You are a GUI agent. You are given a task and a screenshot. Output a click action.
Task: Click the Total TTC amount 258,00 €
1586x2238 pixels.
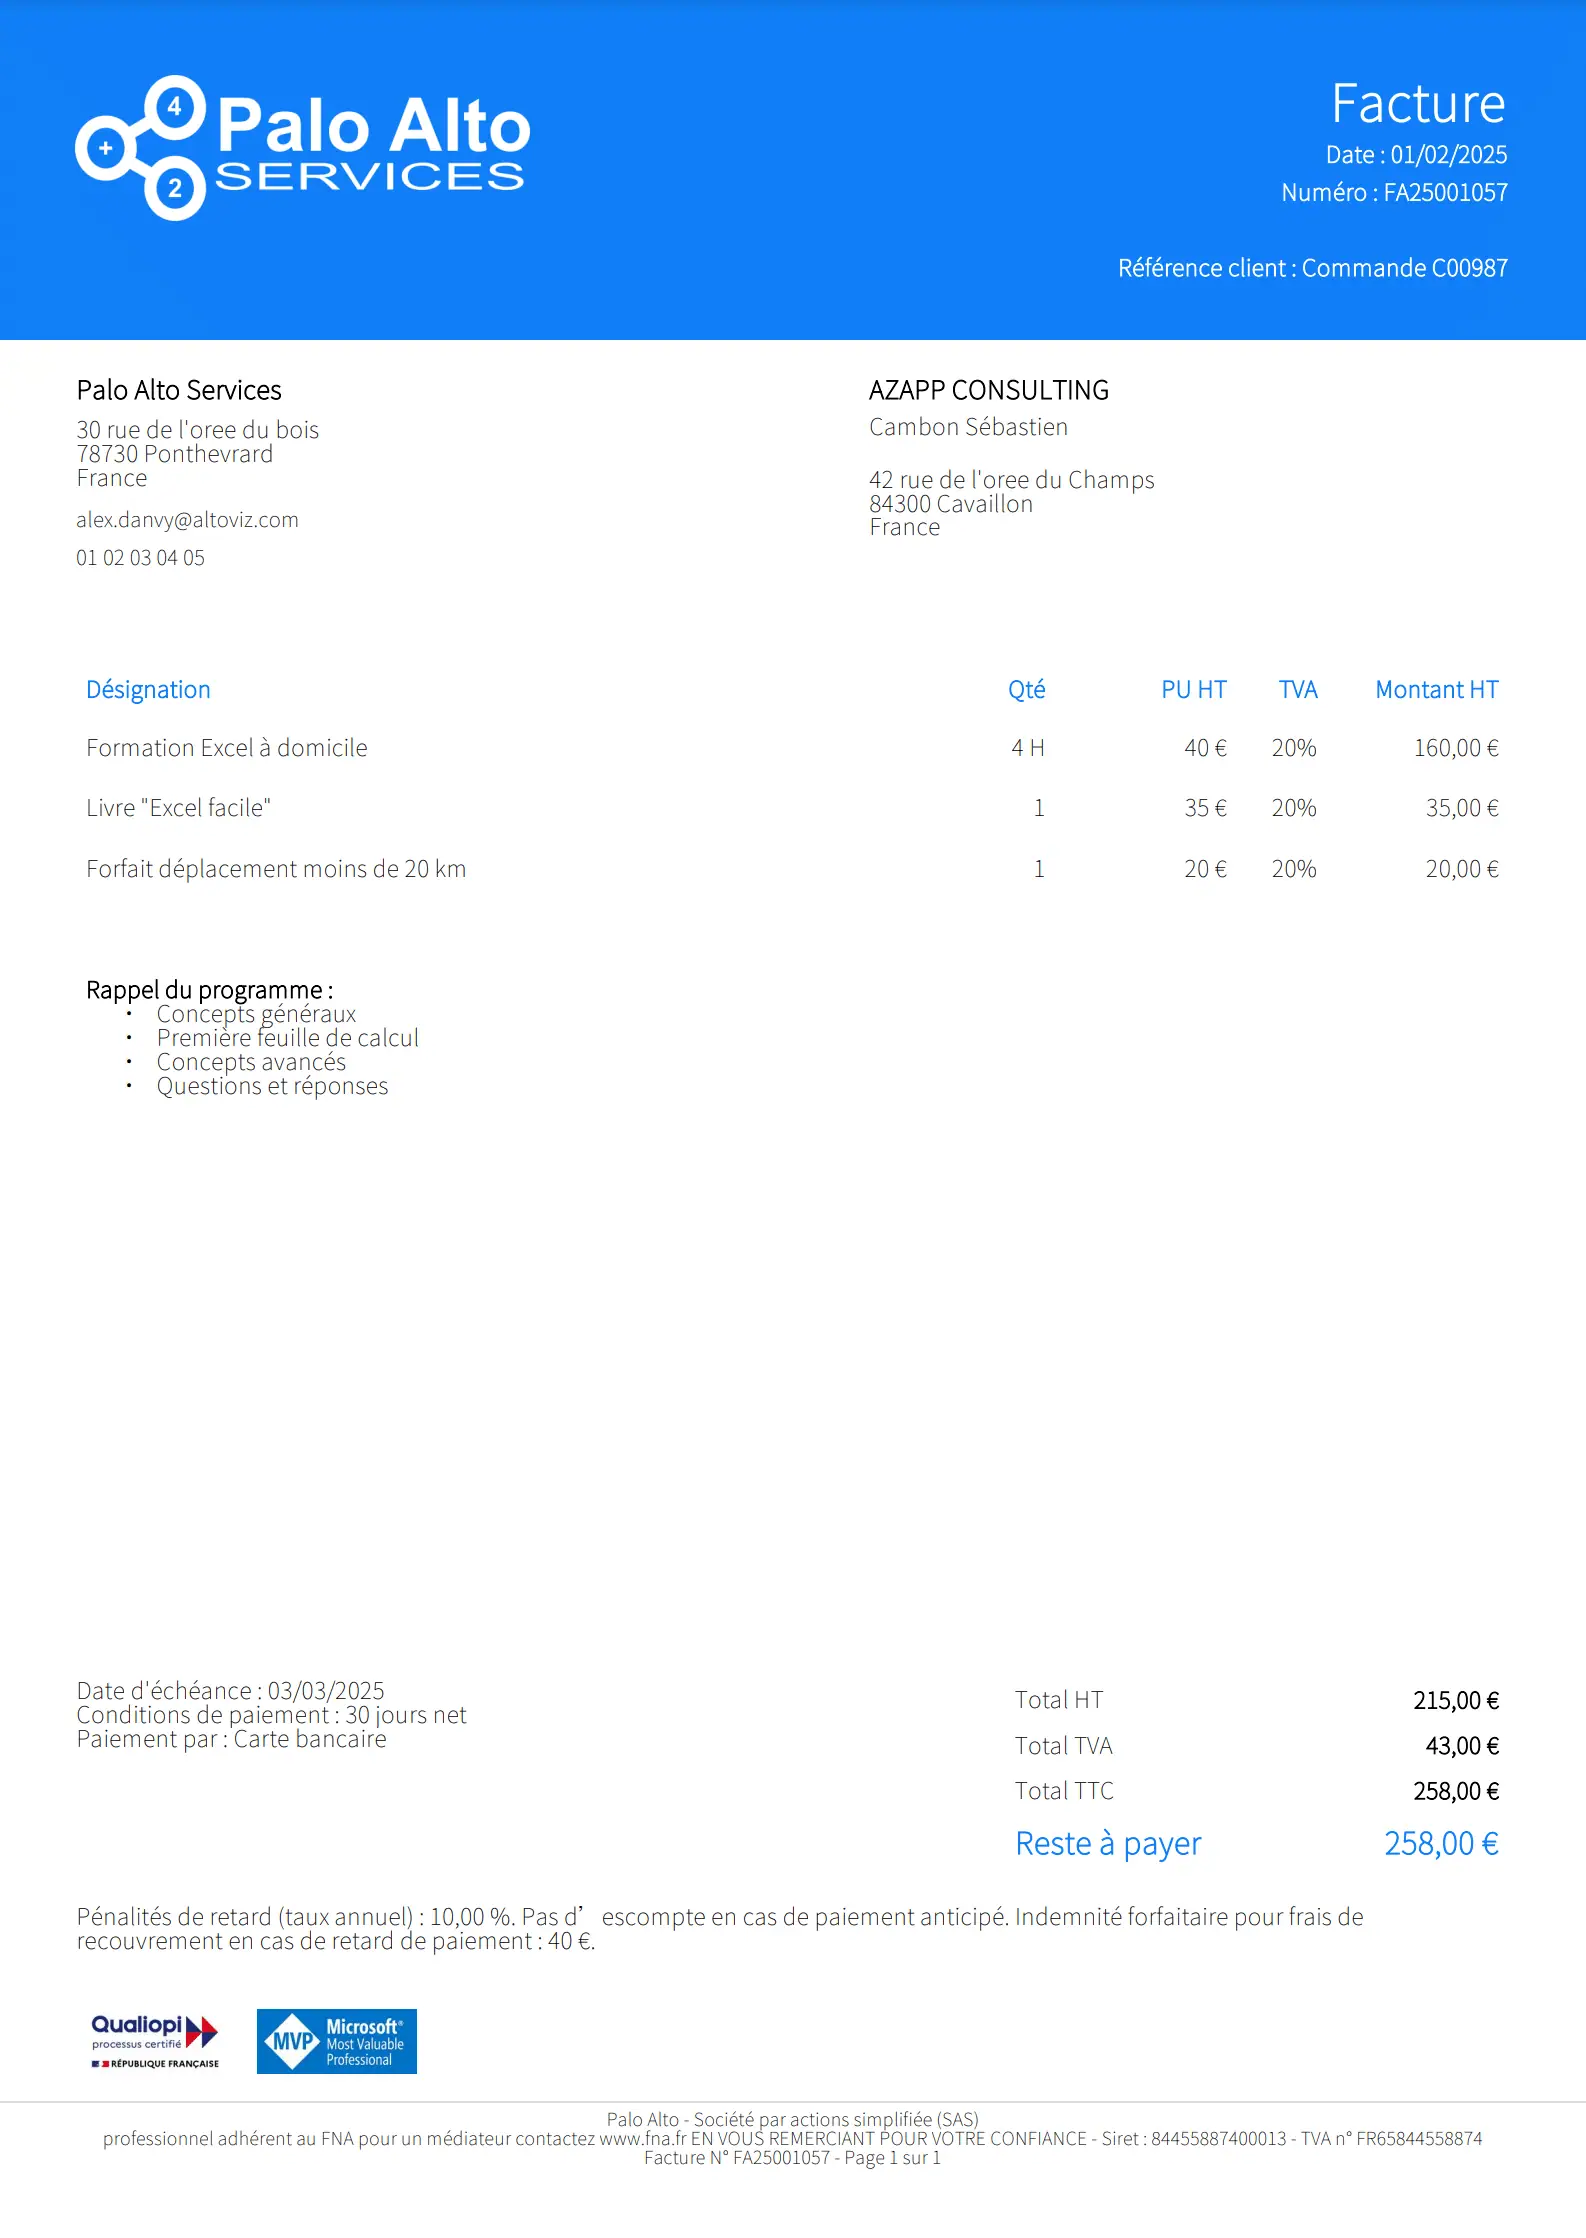coord(1456,1791)
